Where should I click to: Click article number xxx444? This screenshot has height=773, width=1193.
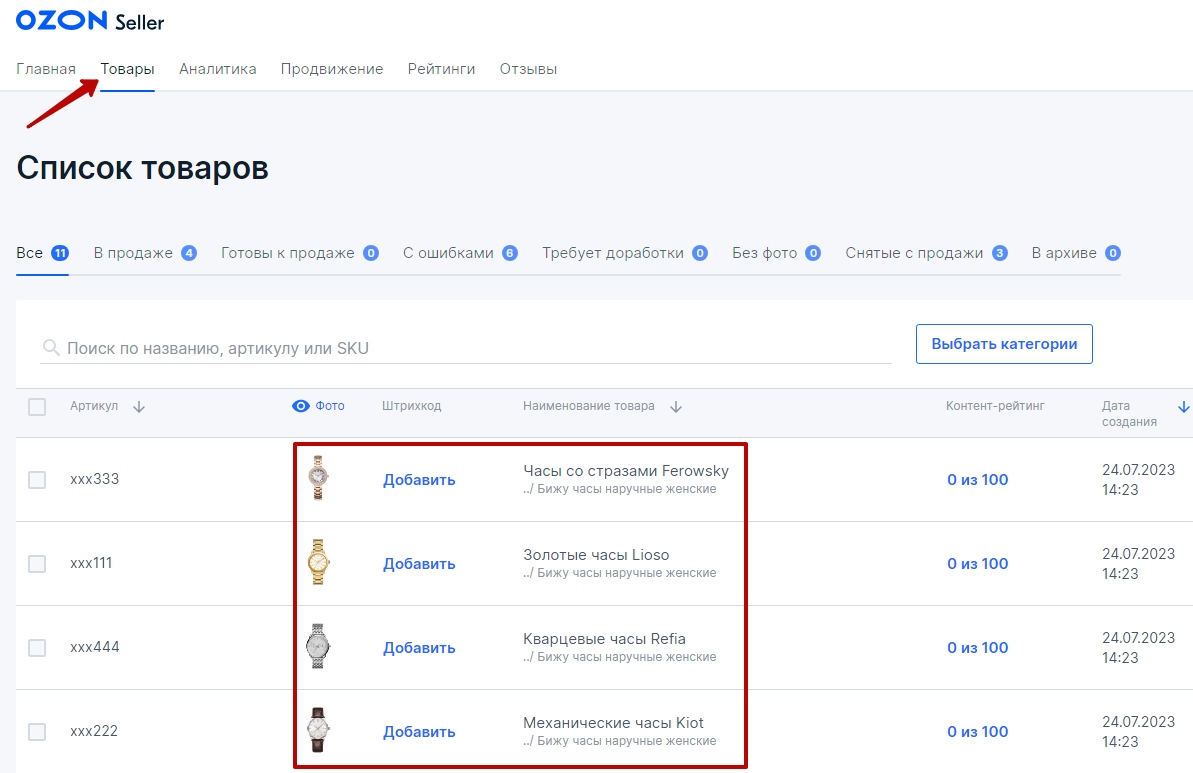(x=94, y=647)
